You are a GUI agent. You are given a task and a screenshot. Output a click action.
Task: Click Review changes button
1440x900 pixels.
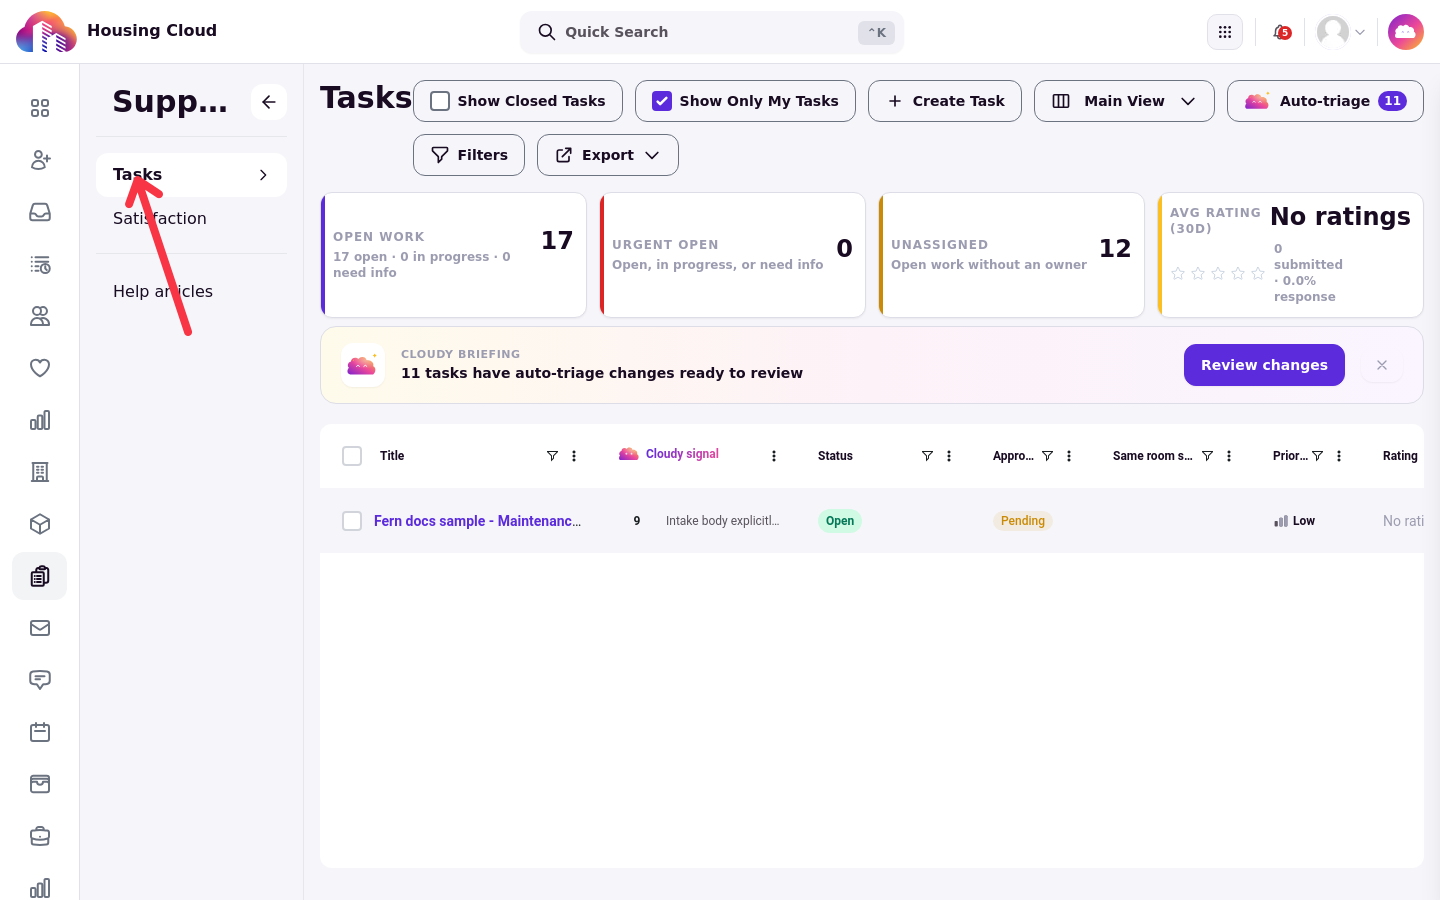(x=1264, y=365)
